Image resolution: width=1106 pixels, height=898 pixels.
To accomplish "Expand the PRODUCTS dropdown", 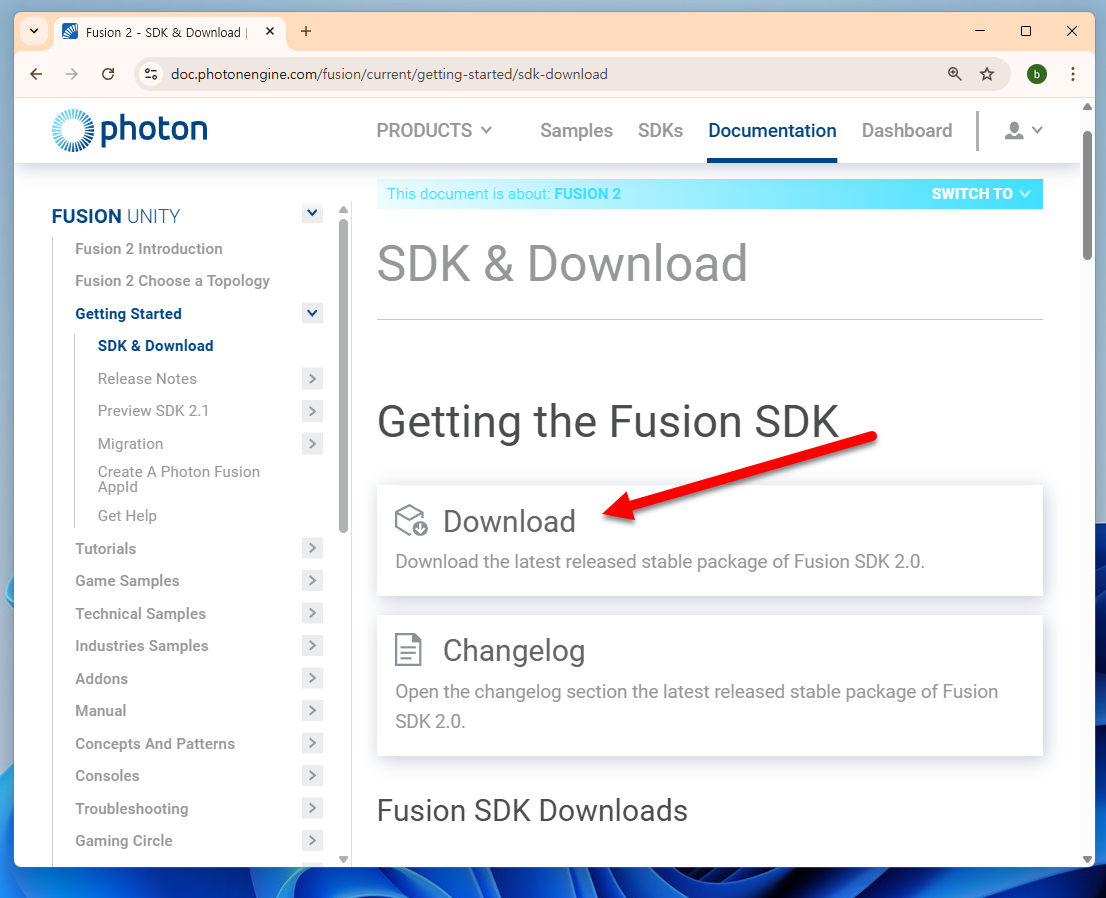I will (x=434, y=131).
